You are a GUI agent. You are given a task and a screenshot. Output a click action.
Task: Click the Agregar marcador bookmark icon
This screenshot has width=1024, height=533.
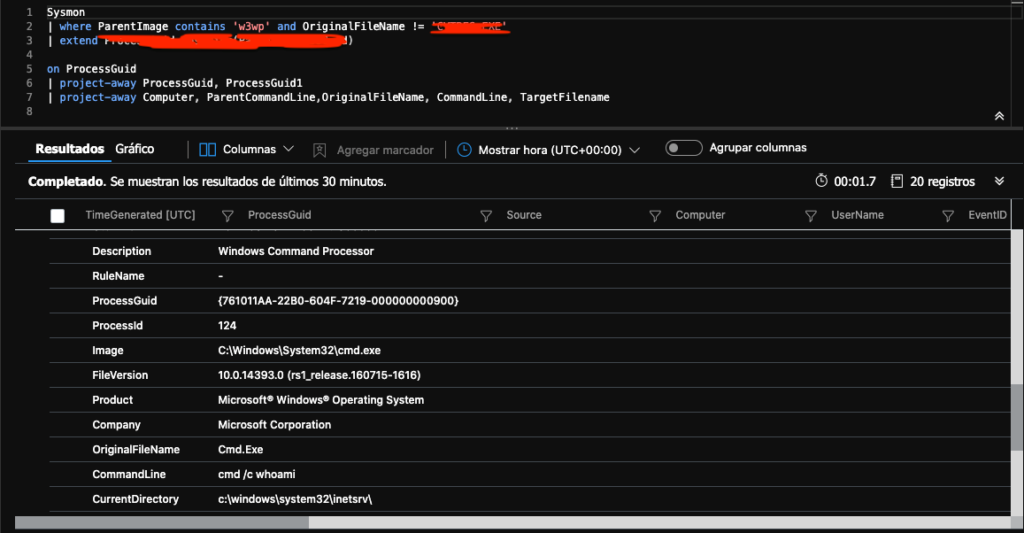pos(319,150)
